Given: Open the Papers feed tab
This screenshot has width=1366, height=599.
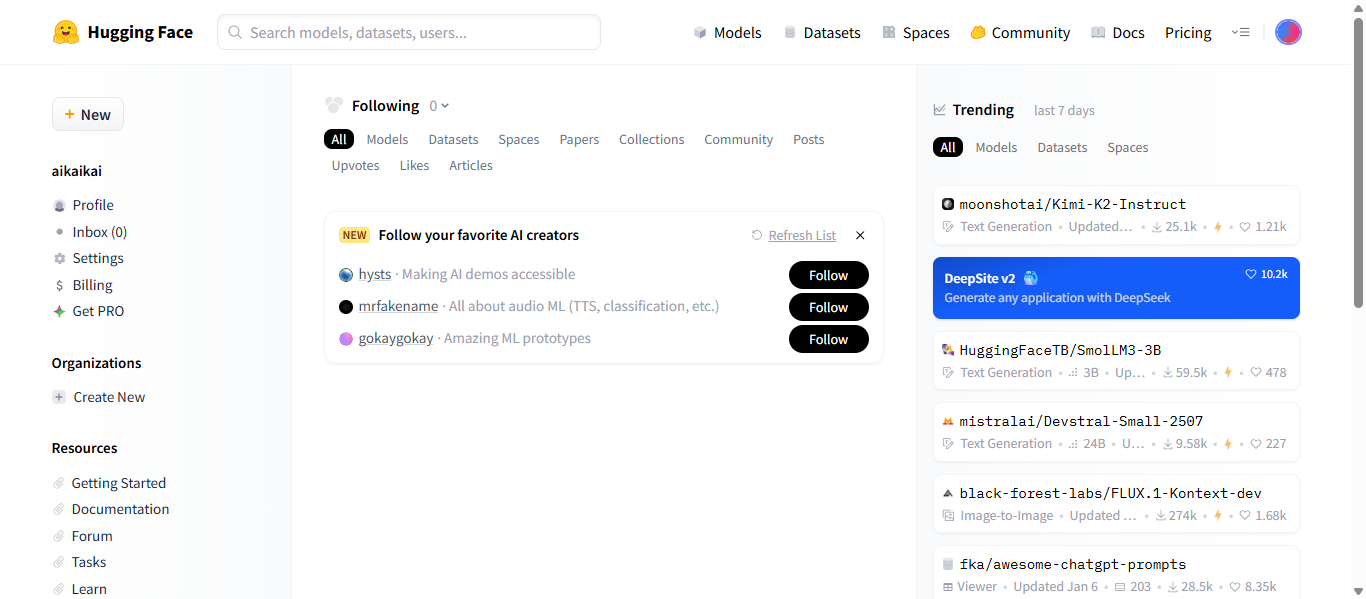Looking at the screenshot, I should pyautogui.click(x=579, y=139).
